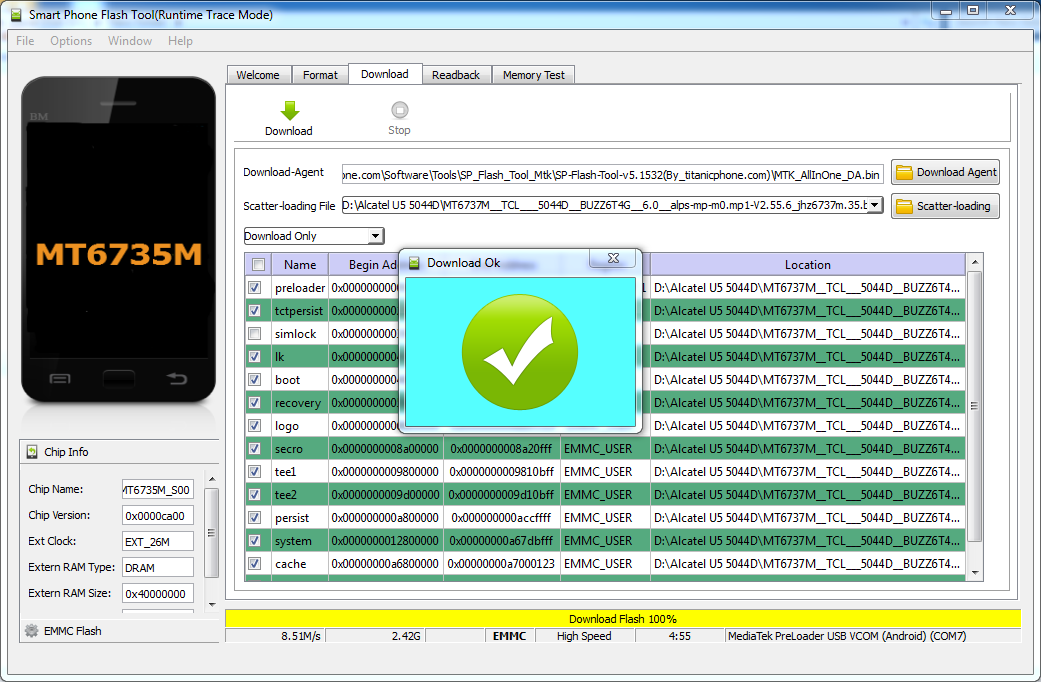Click the Ext Clock value EXT_26M
Image resolution: width=1041 pixels, height=682 pixels.
158,541
